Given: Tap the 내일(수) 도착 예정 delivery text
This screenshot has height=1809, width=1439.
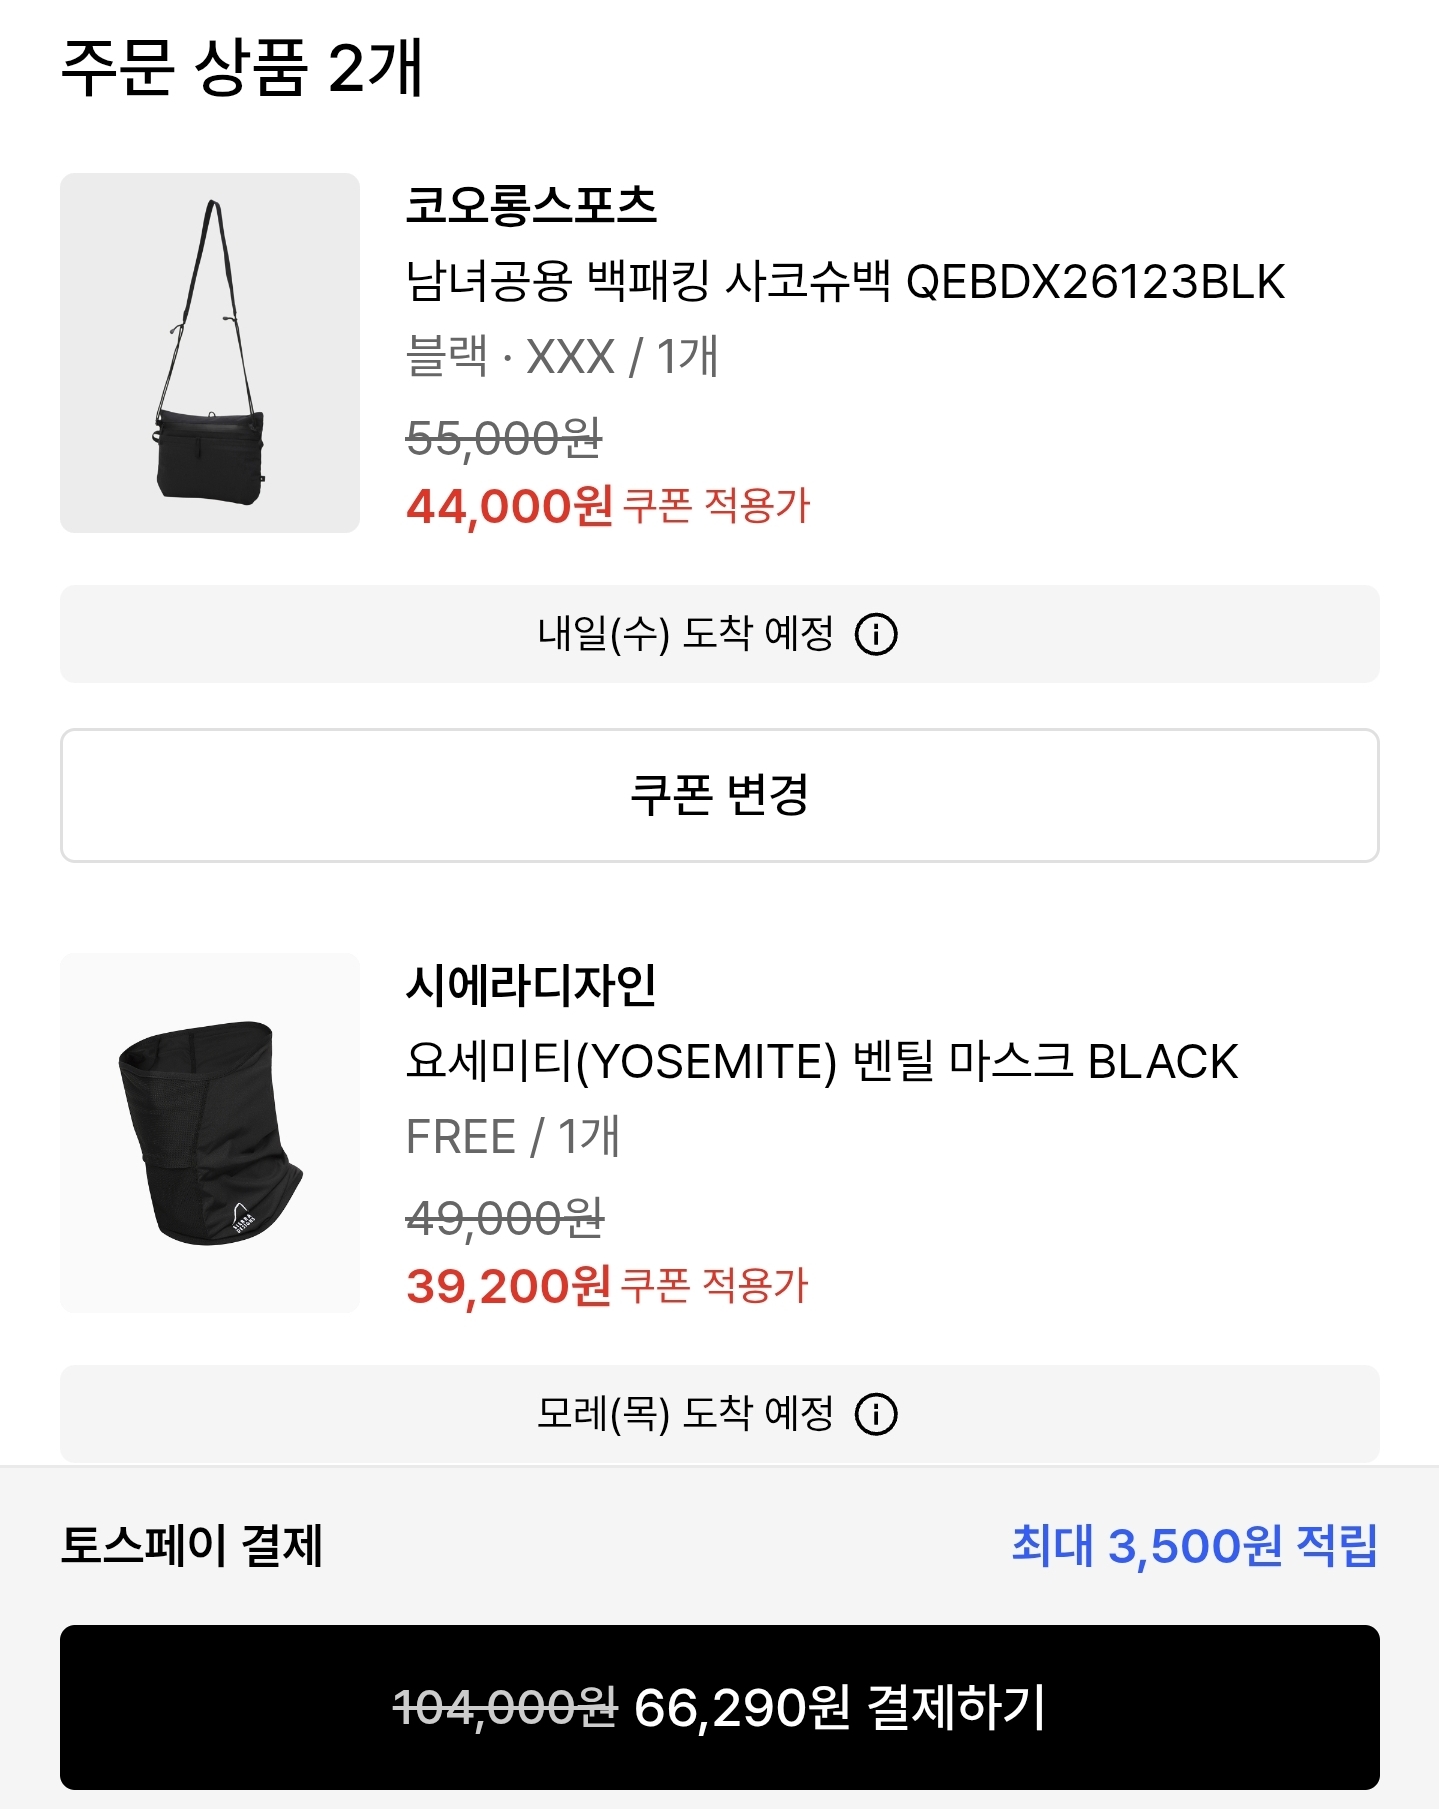Looking at the screenshot, I should pyautogui.click(x=686, y=634).
